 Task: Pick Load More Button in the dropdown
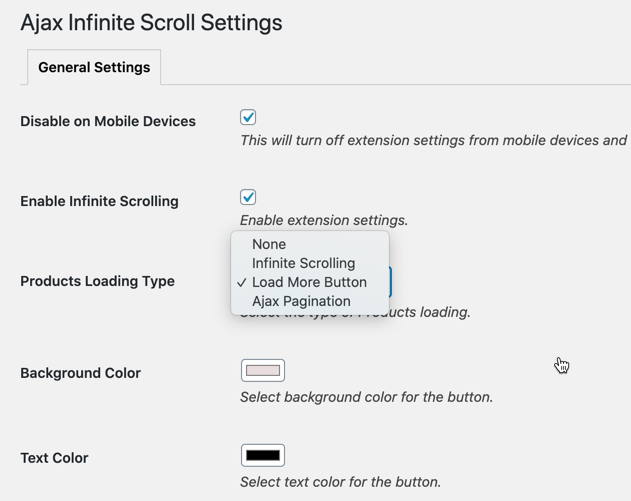(x=309, y=282)
